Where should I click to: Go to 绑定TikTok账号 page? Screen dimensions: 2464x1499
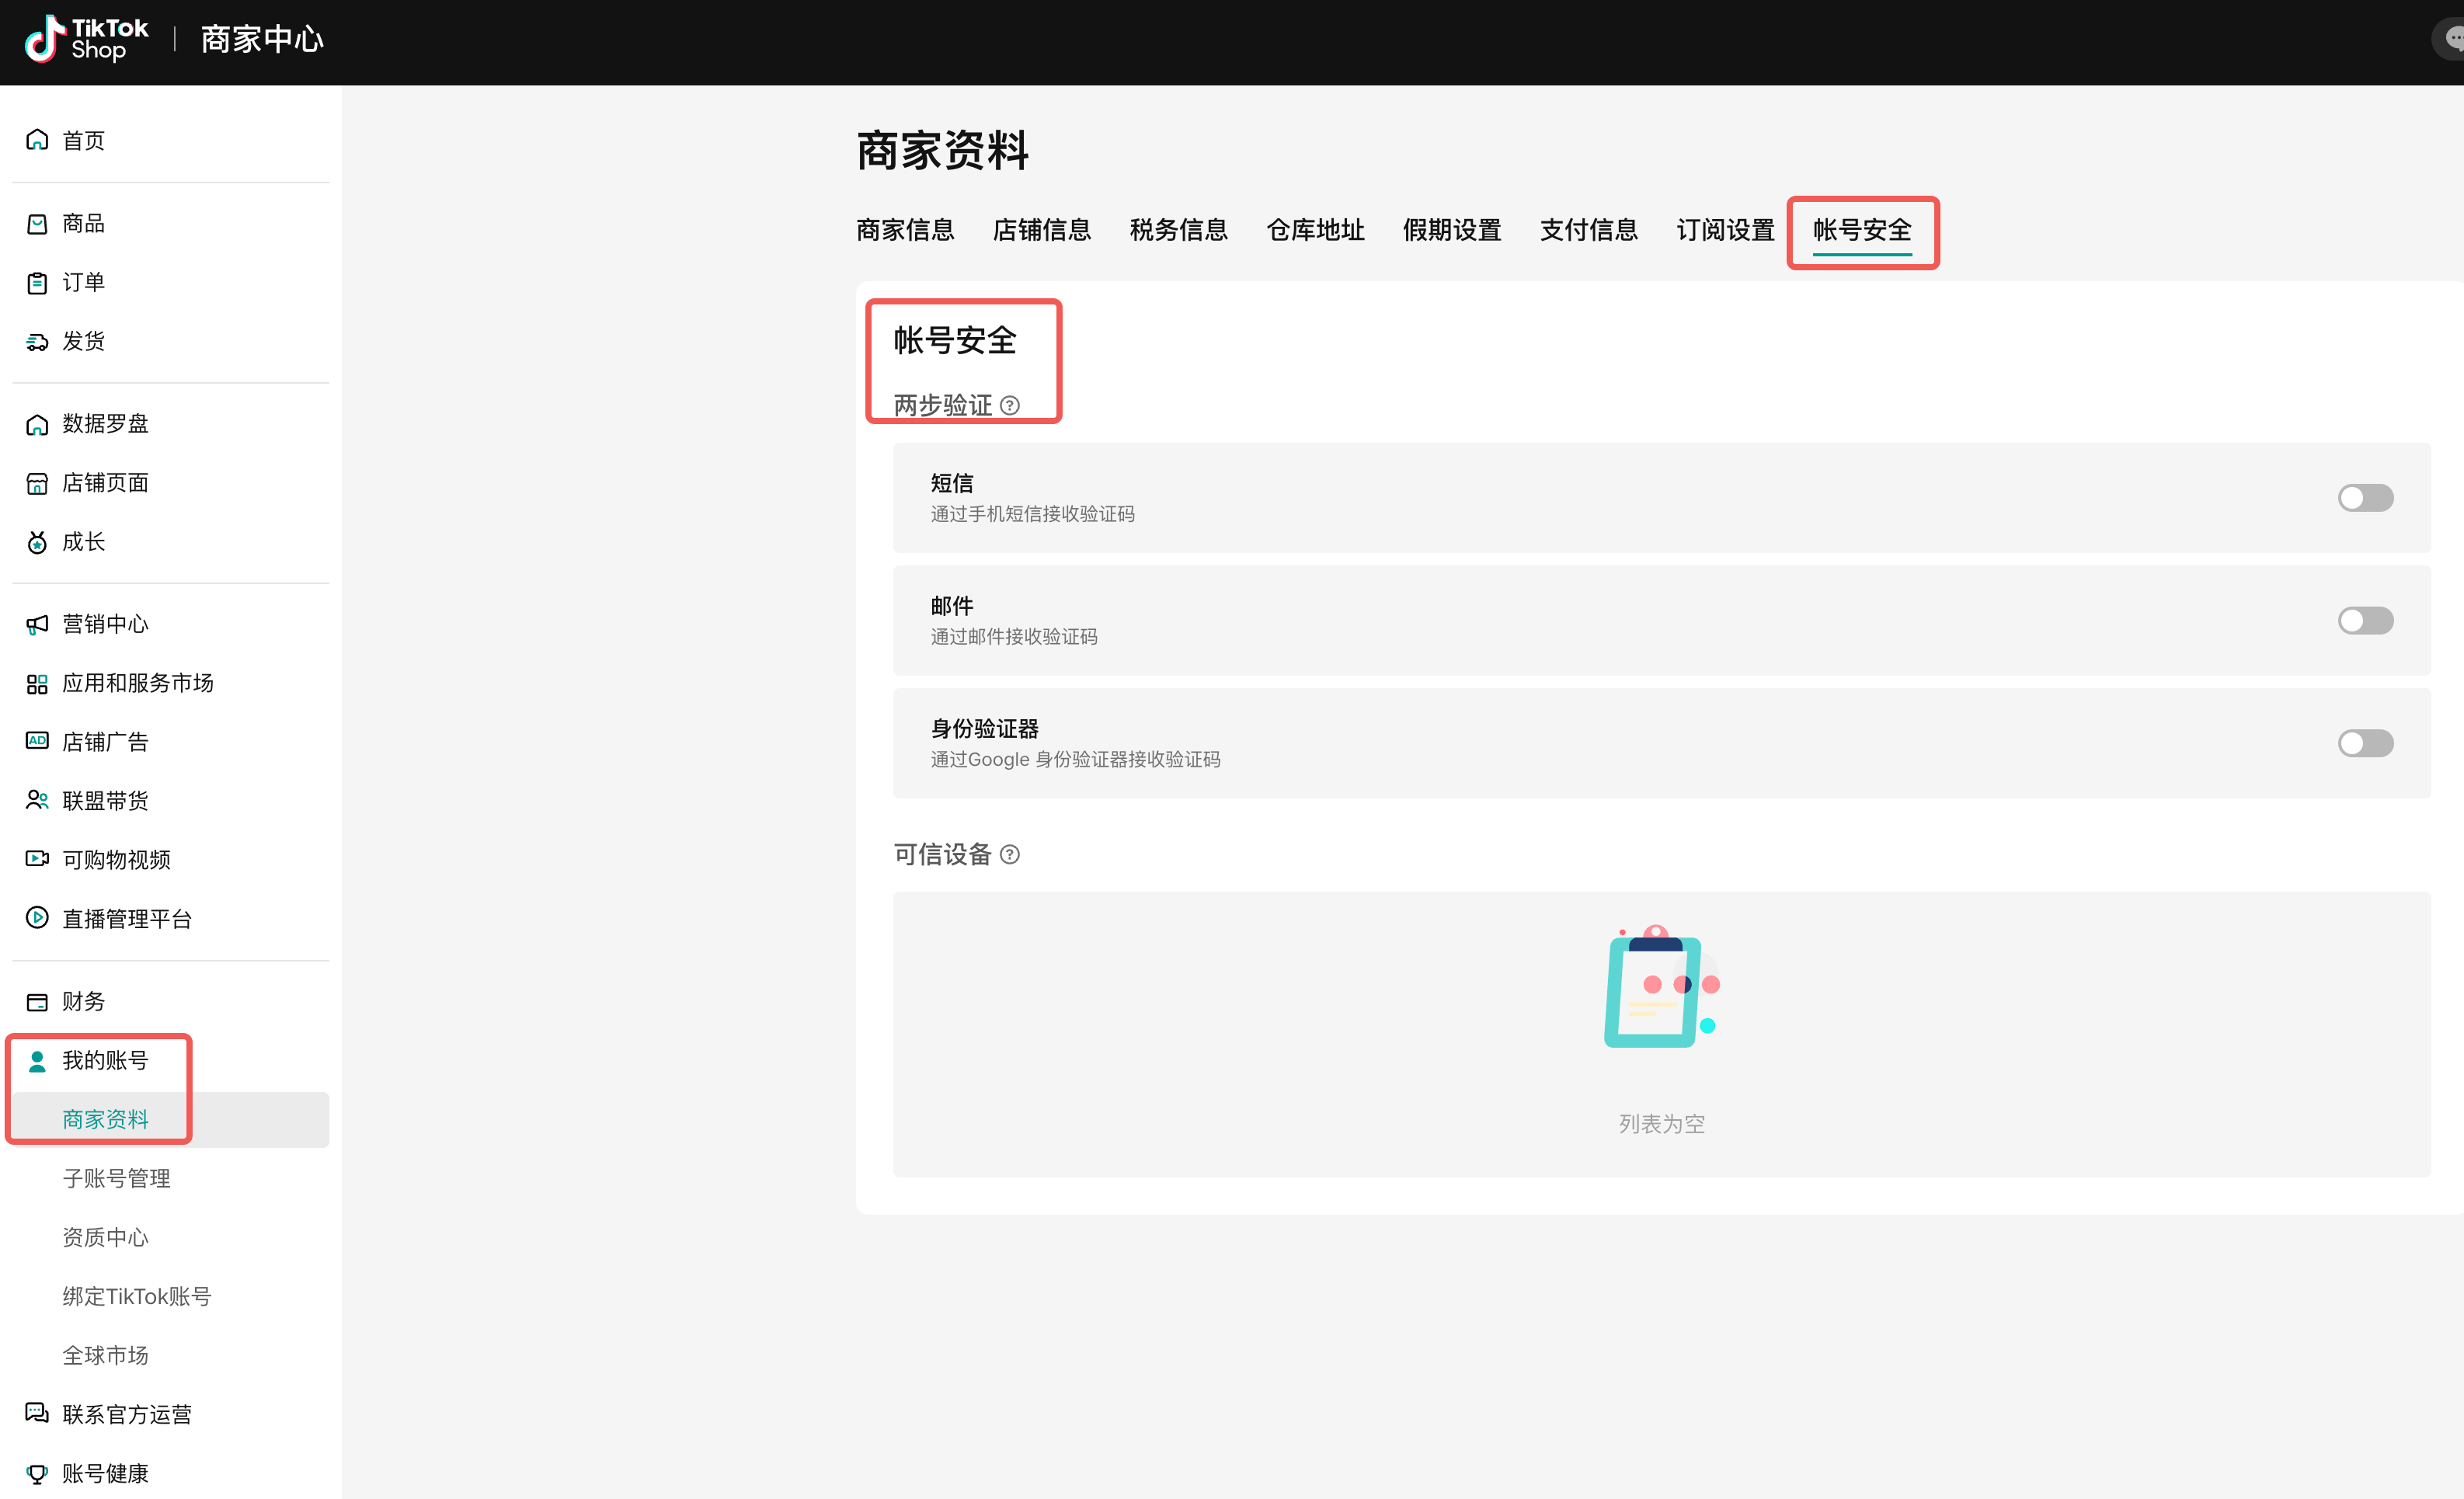[x=136, y=1296]
